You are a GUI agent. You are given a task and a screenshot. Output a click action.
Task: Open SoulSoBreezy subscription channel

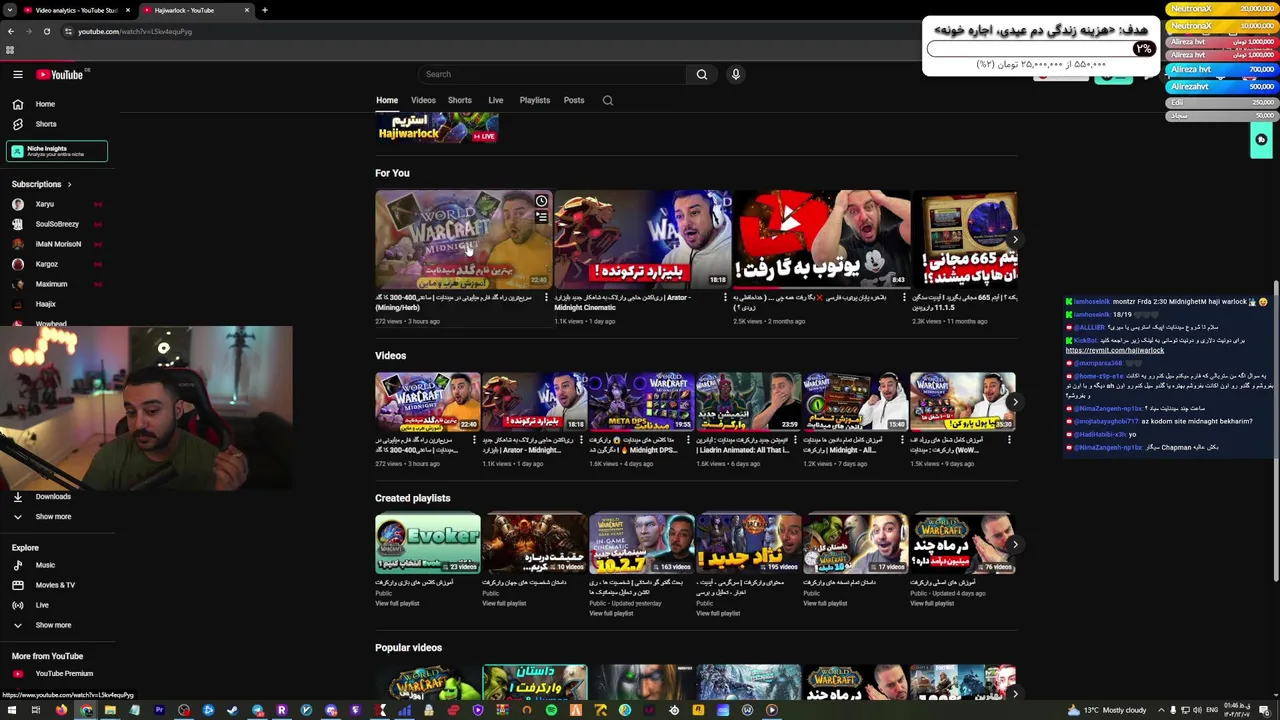point(55,224)
